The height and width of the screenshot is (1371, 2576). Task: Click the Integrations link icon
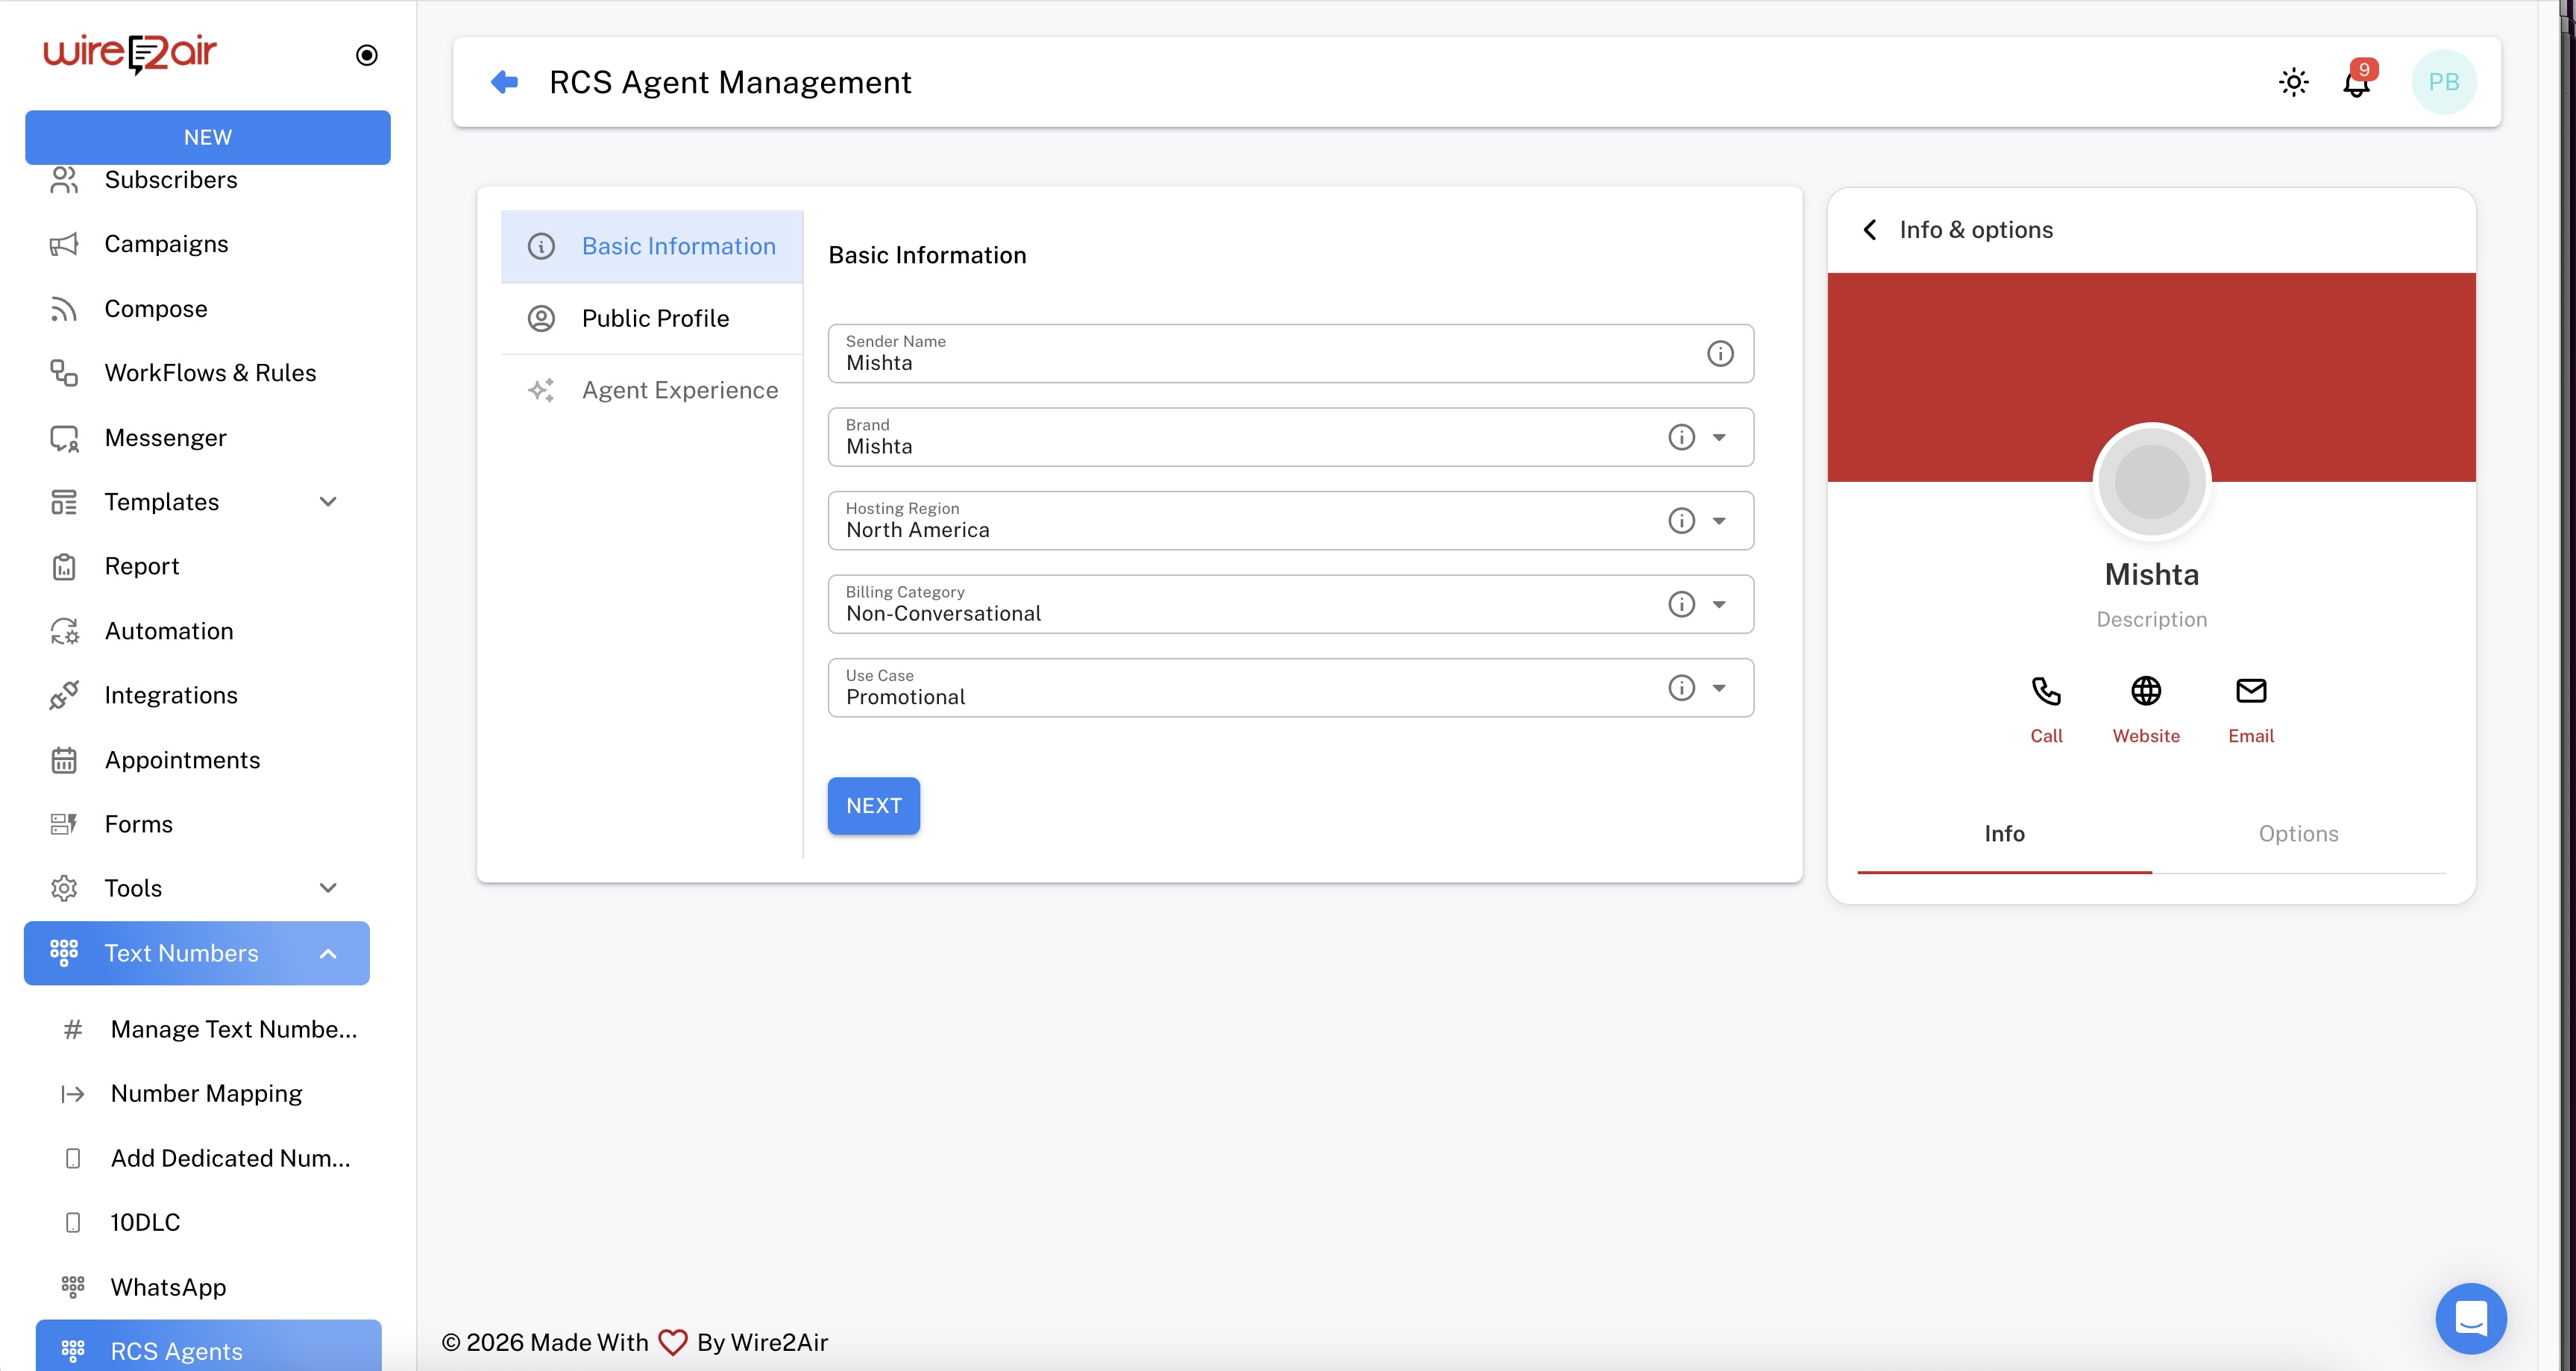click(x=64, y=694)
